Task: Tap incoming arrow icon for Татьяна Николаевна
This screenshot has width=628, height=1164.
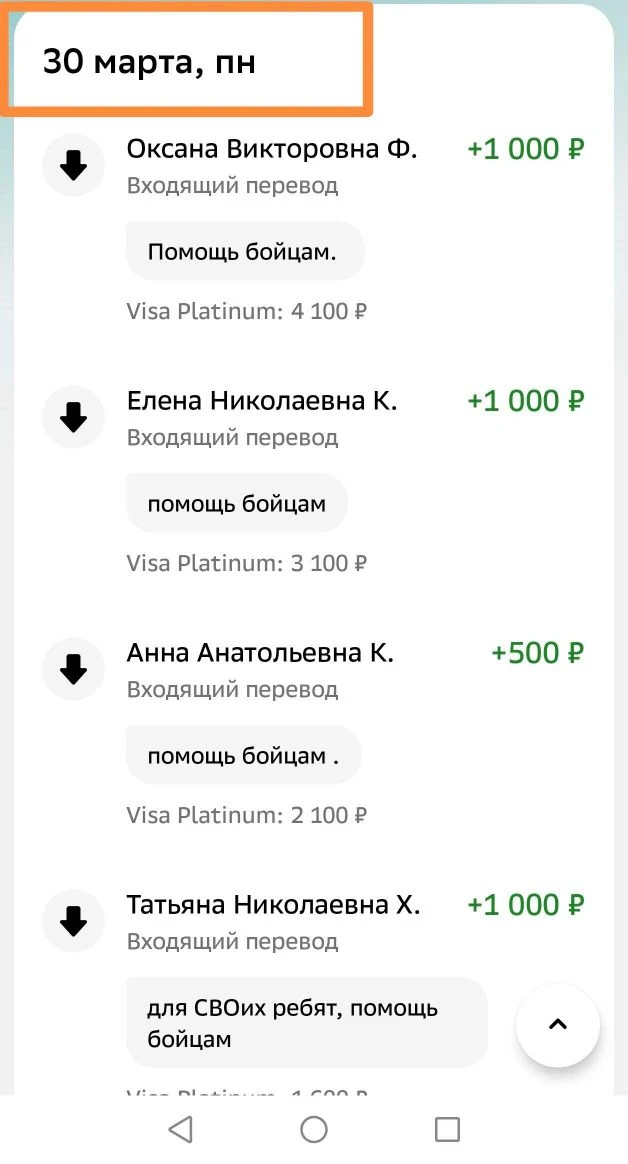Action: 74,921
